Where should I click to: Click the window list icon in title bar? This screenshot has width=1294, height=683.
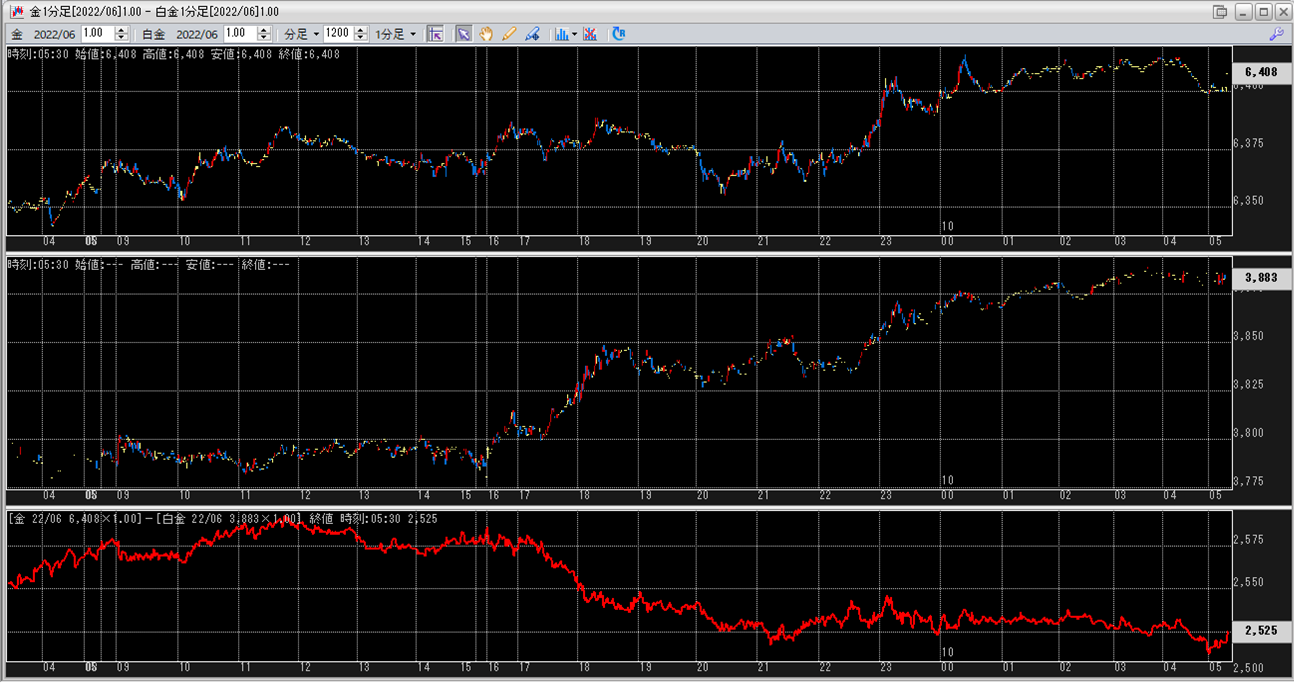(x=1219, y=11)
